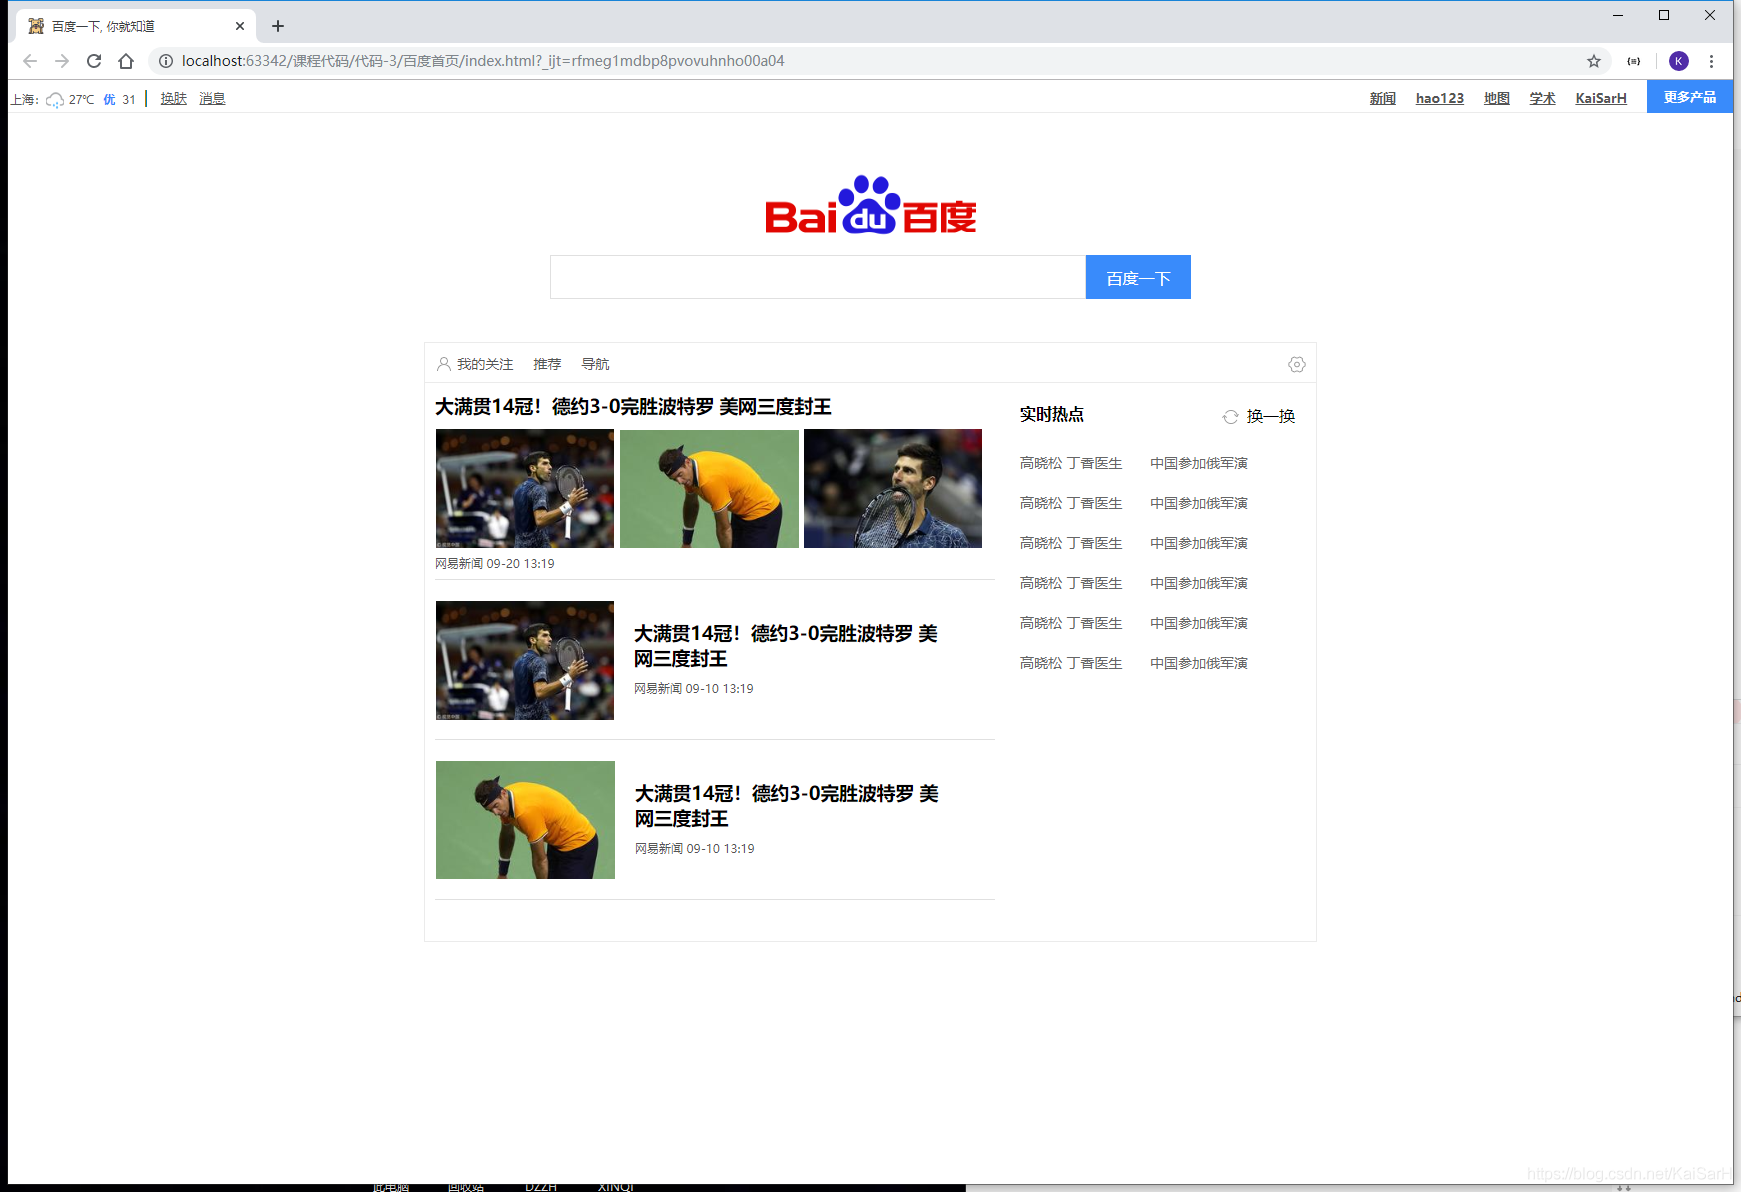Open thumbnail of the third news item

click(525, 820)
